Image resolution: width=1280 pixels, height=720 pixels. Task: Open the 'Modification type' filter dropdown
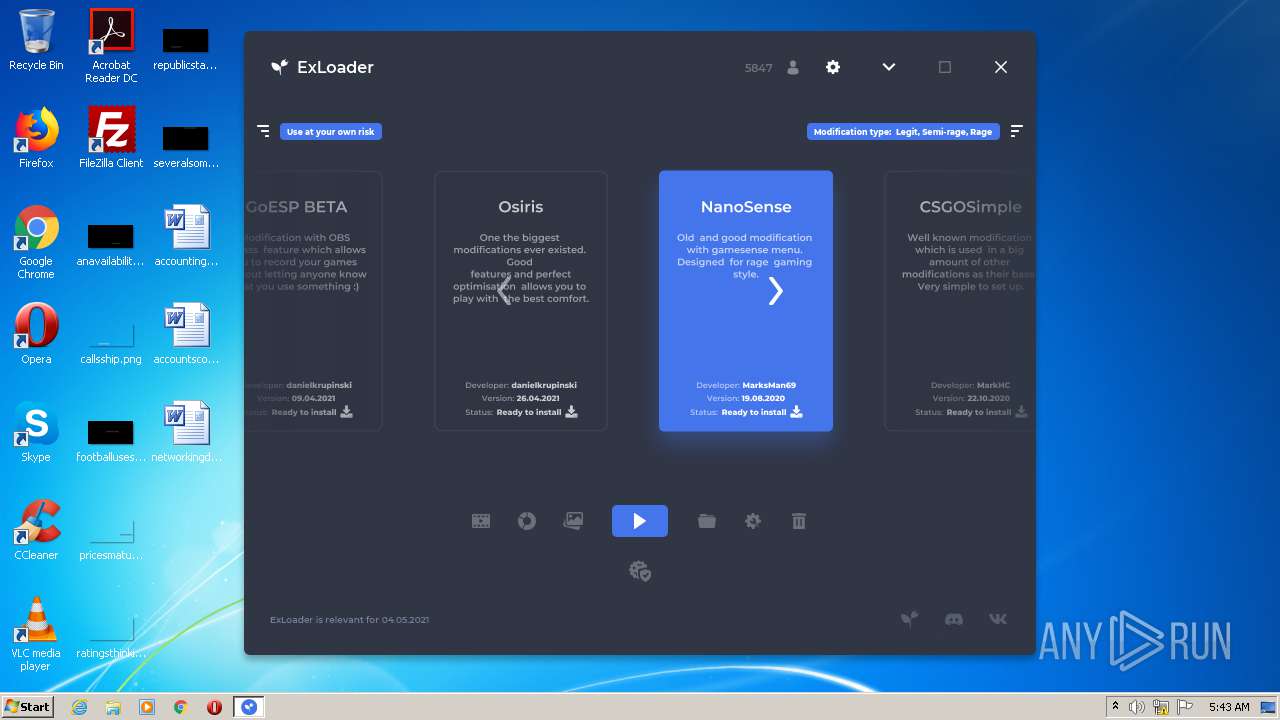pyautogui.click(x=903, y=131)
